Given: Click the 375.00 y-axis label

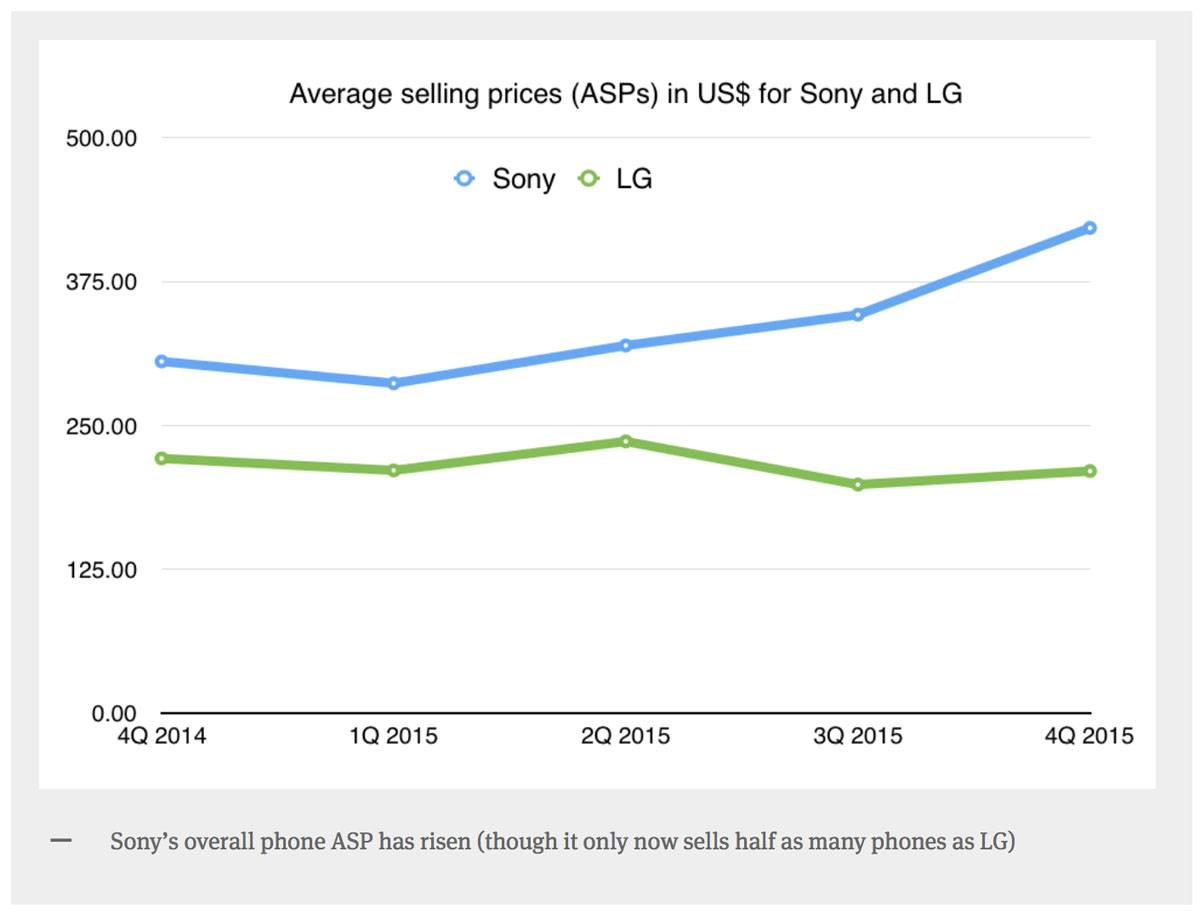Looking at the screenshot, I should (99, 282).
